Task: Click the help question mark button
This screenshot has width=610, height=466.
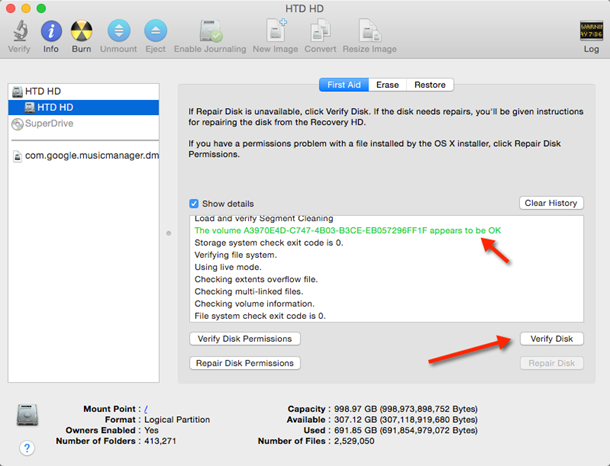Action: click(x=27, y=448)
